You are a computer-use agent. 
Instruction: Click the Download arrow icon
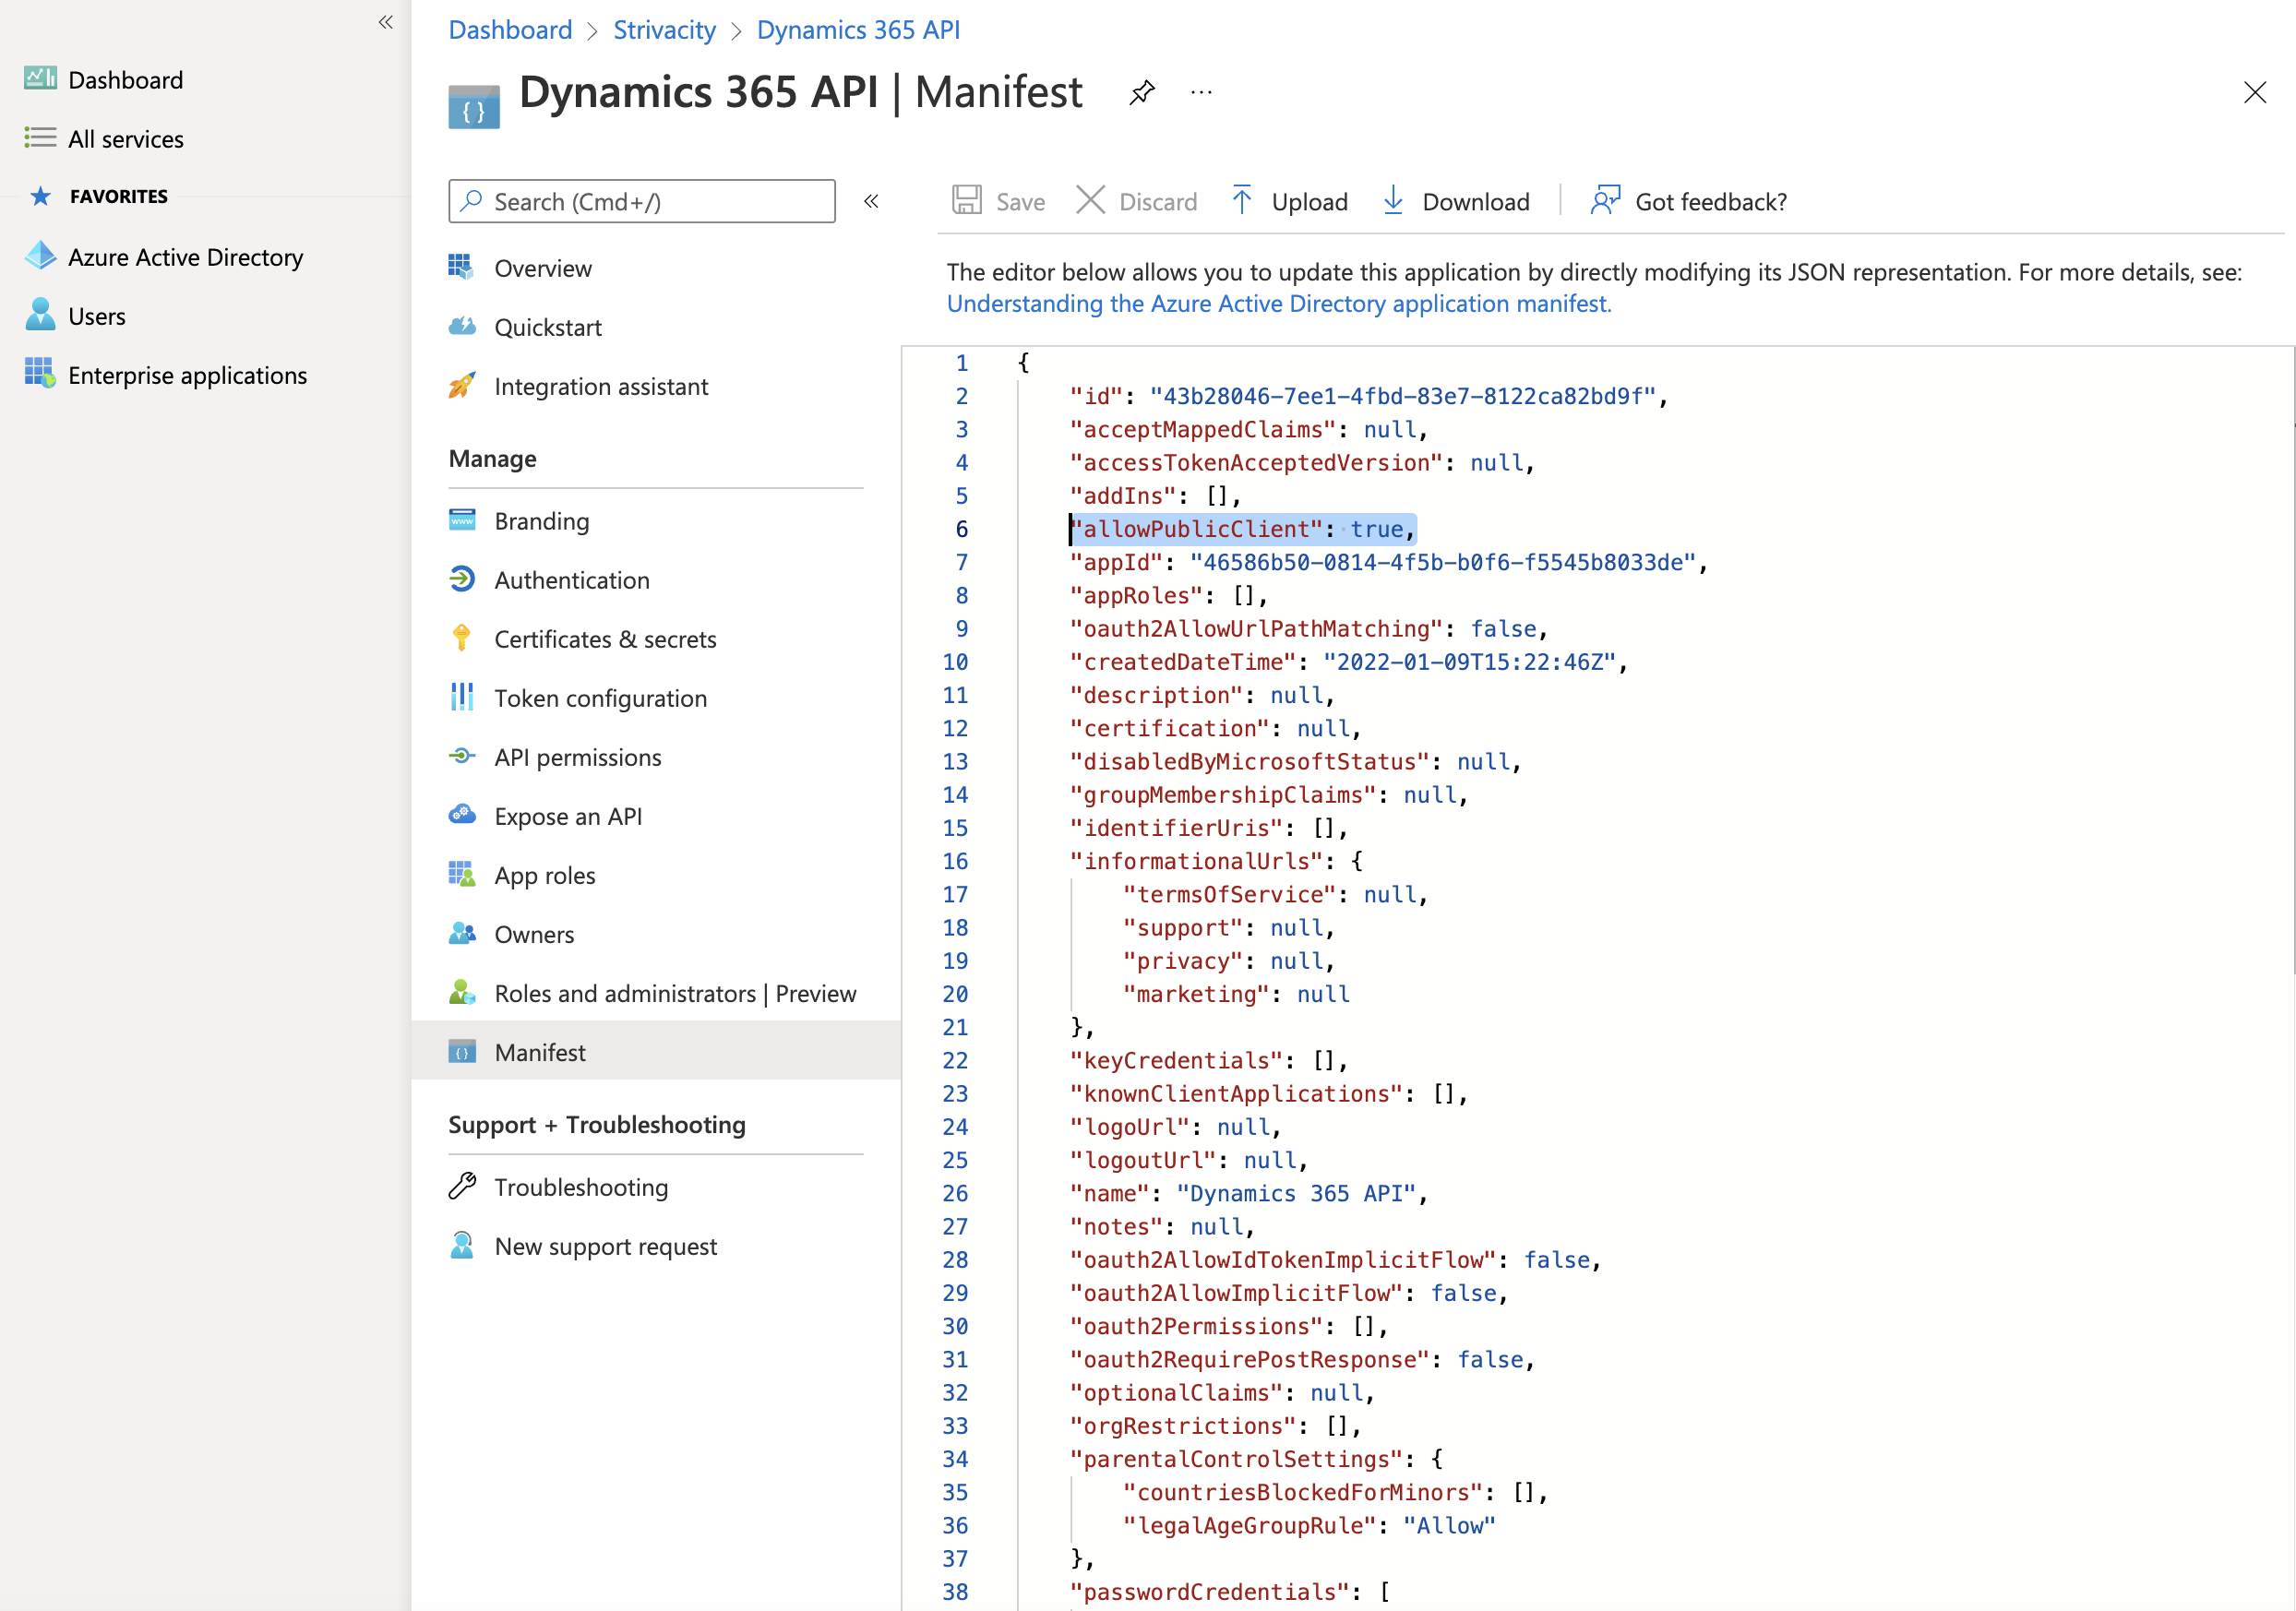1392,200
